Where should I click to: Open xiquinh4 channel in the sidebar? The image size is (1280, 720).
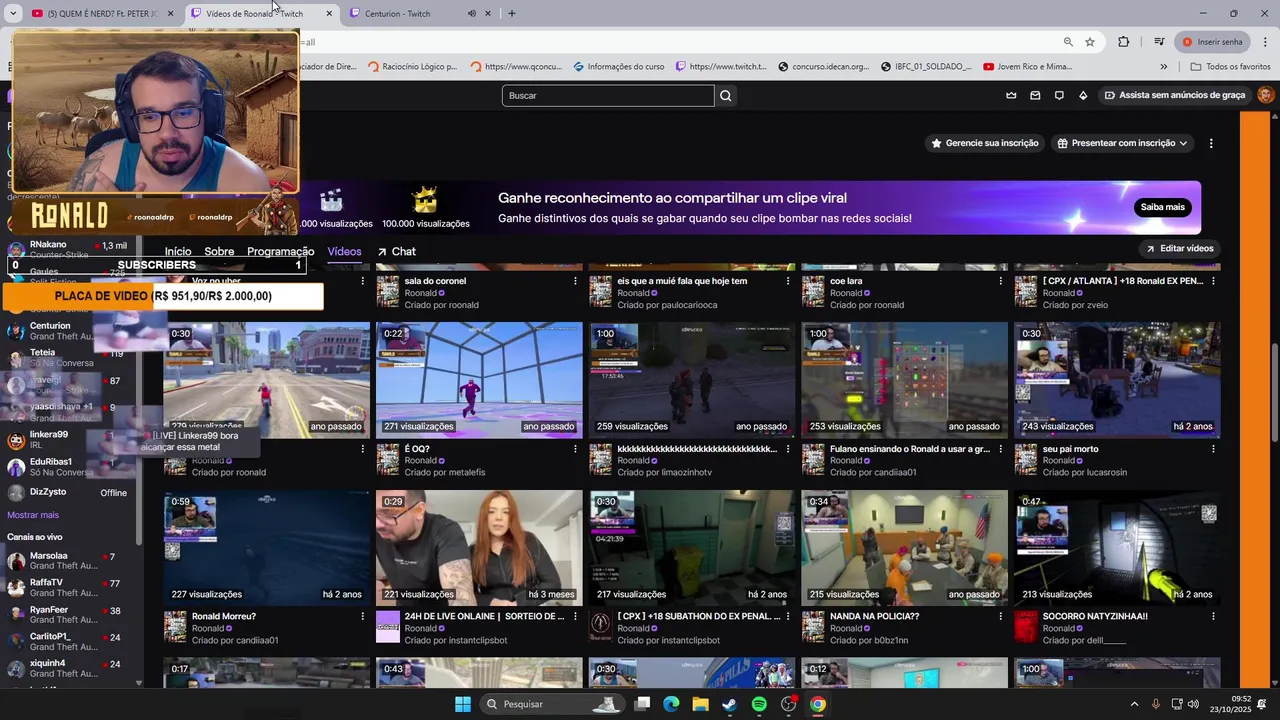[67, 669]
